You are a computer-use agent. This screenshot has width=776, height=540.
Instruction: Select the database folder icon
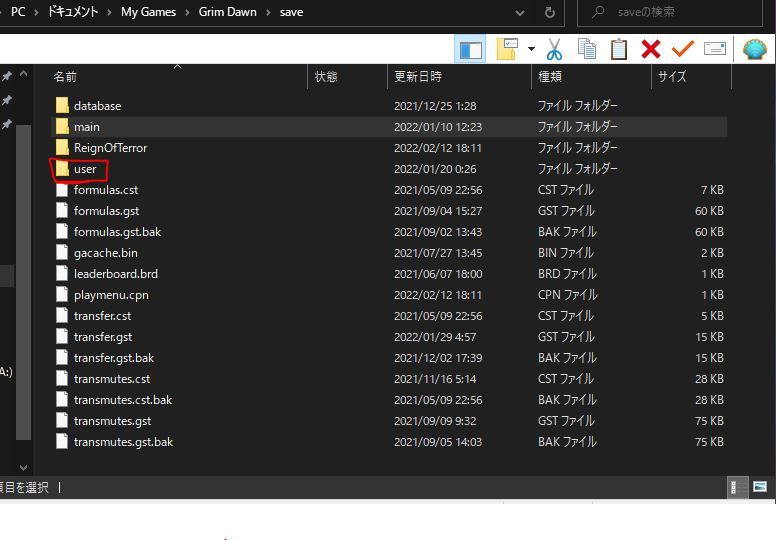click(x=62, y=105)
